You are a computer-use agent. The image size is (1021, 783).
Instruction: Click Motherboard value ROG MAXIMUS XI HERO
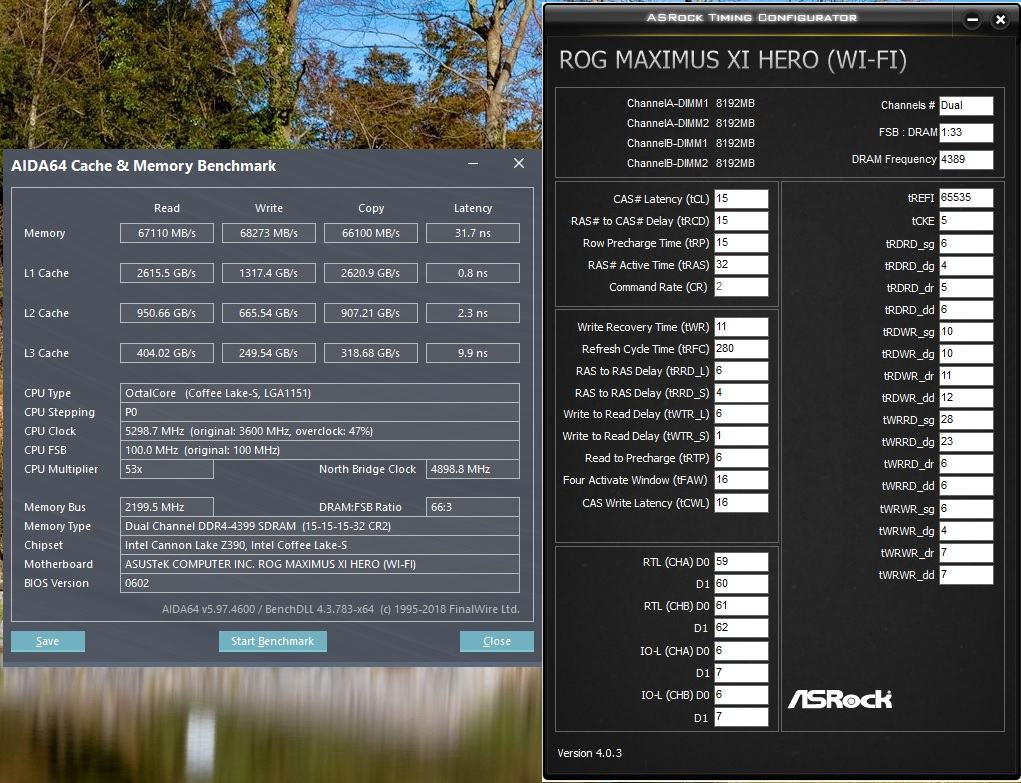320,564
